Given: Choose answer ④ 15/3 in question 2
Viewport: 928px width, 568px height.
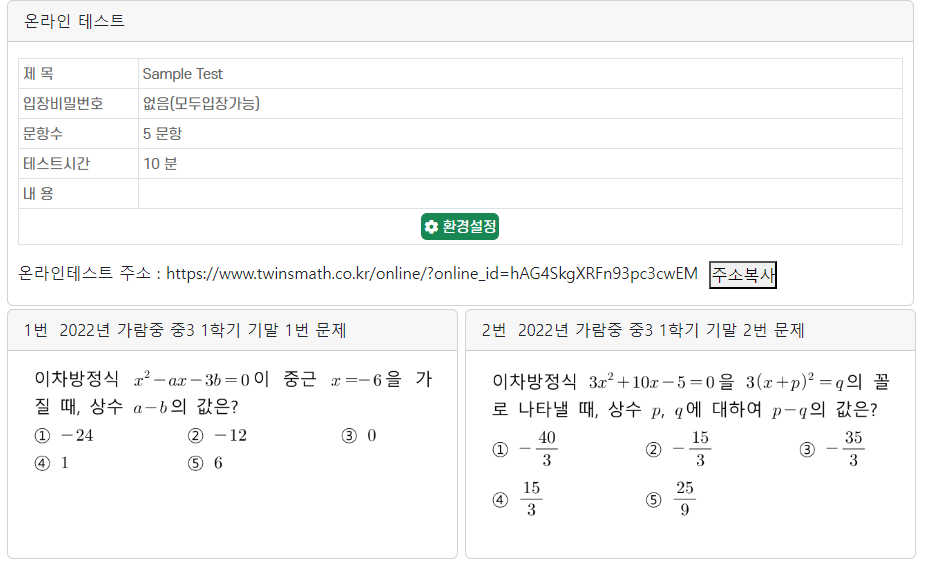Looking at the screenshot, I should click(x=517, y=499).
